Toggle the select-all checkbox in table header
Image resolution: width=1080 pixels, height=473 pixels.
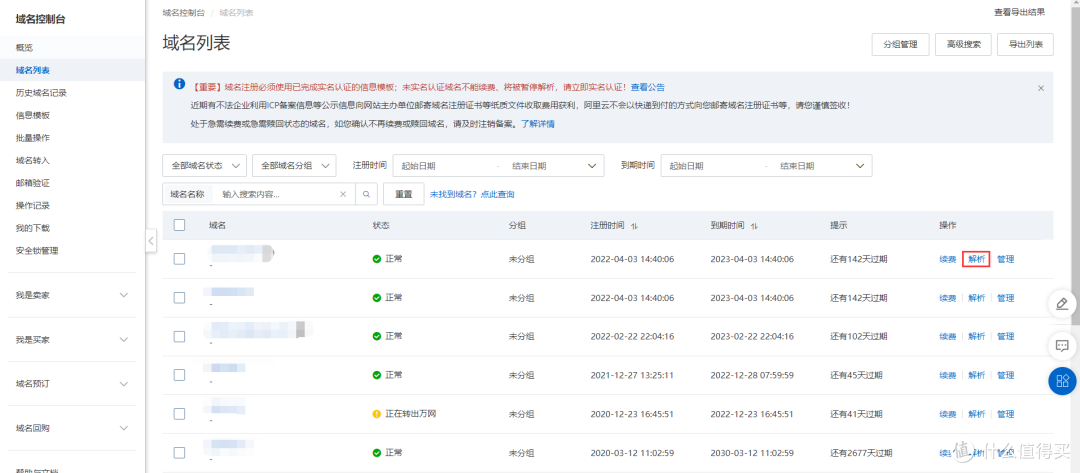179,224
